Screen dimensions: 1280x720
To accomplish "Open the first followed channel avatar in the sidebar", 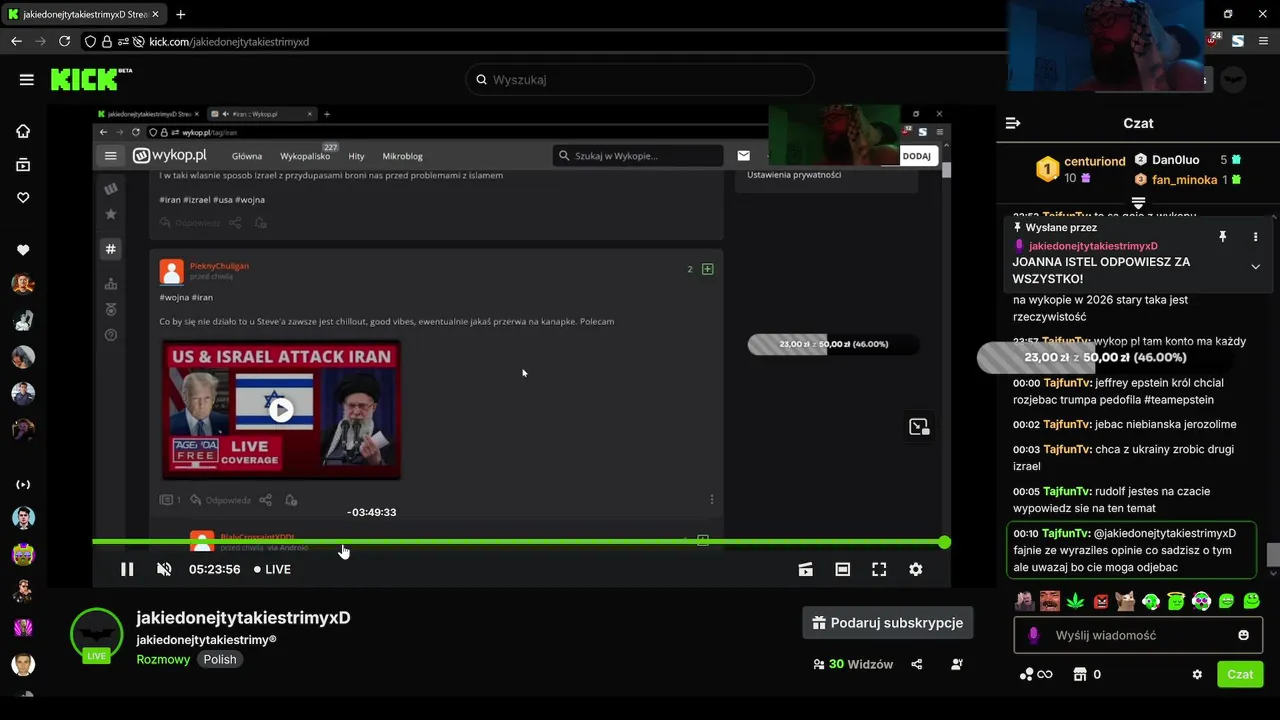I will (23, 284).
